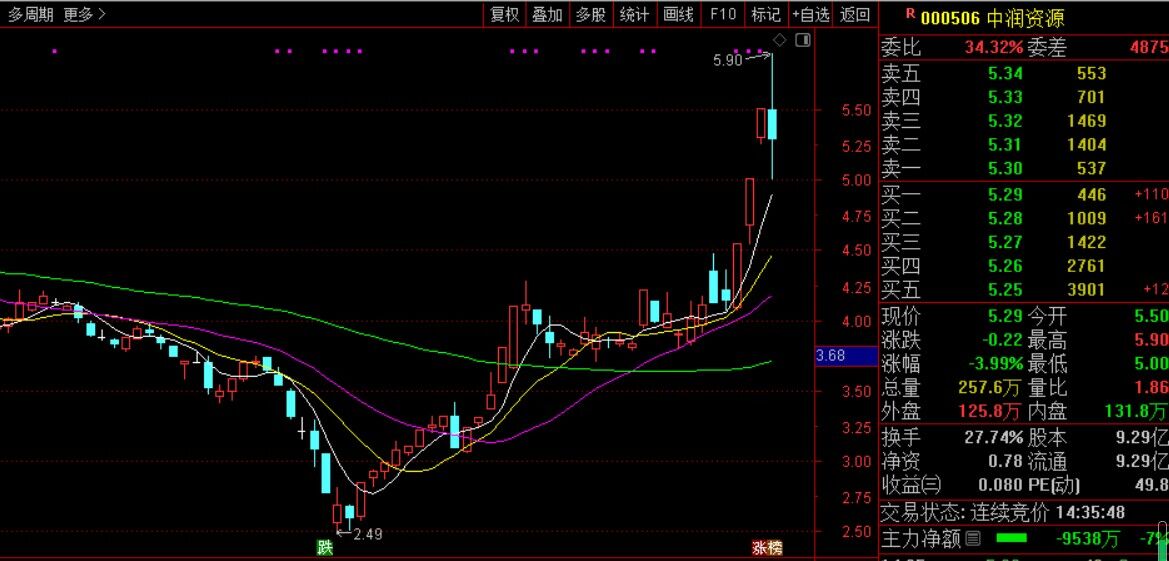Click the 外盘 value 125.8万
1169x561 pixels.
tap(990, 411)
